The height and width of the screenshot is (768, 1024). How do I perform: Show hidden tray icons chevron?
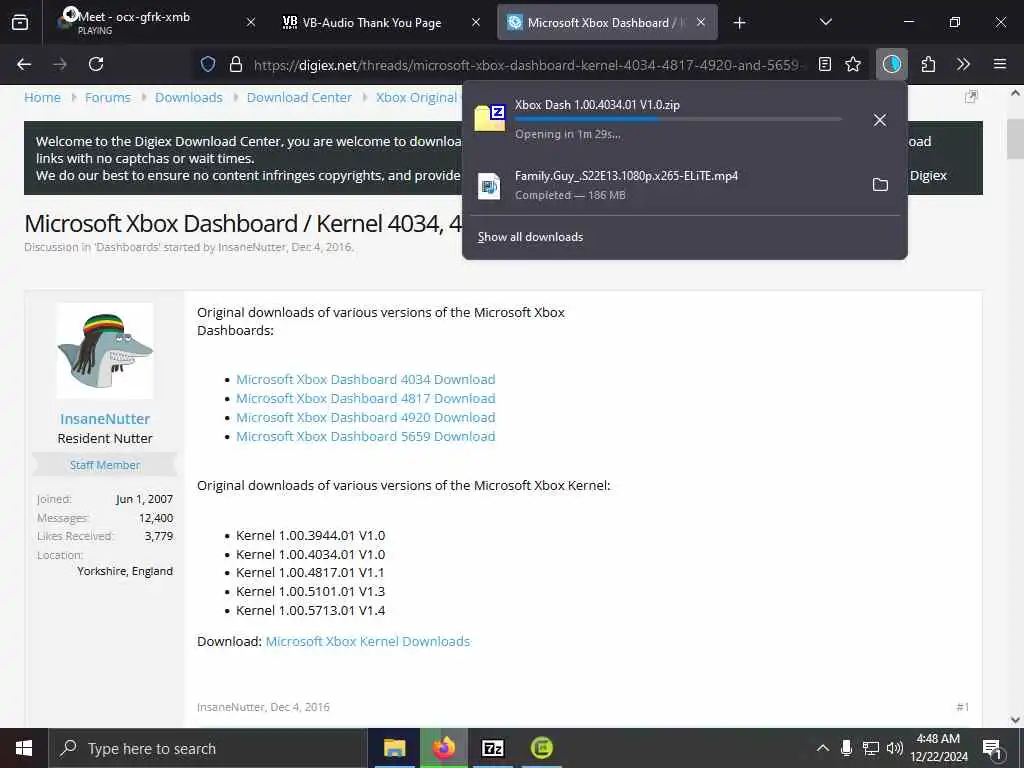click(x=823, y=748)
